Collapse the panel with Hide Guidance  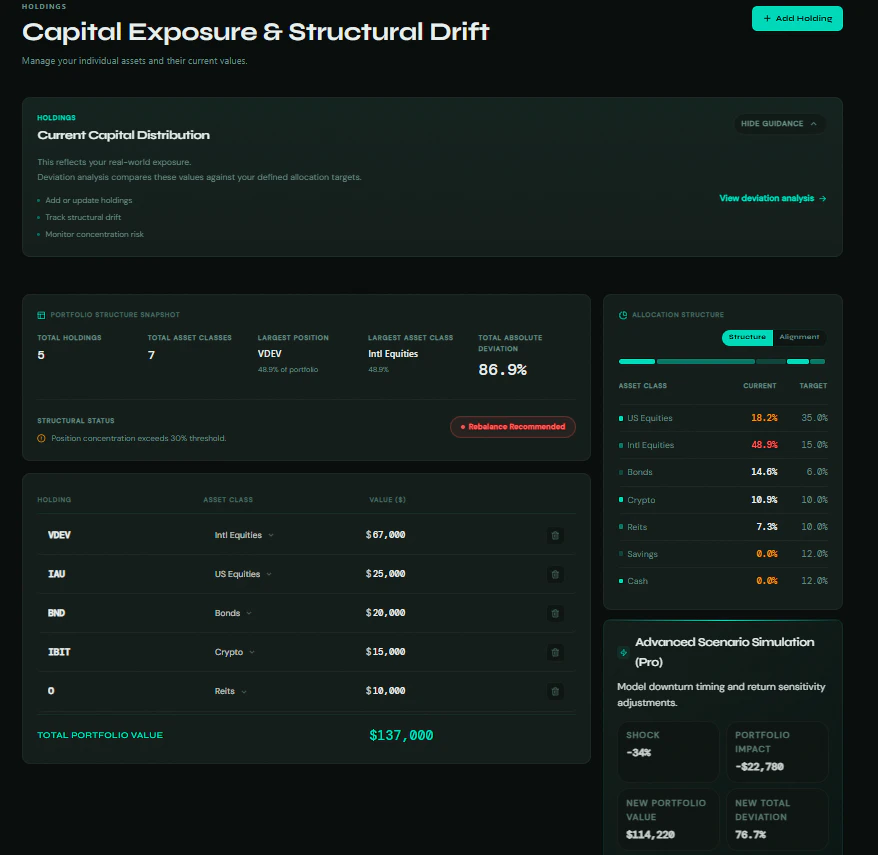[x=779, y=124]
